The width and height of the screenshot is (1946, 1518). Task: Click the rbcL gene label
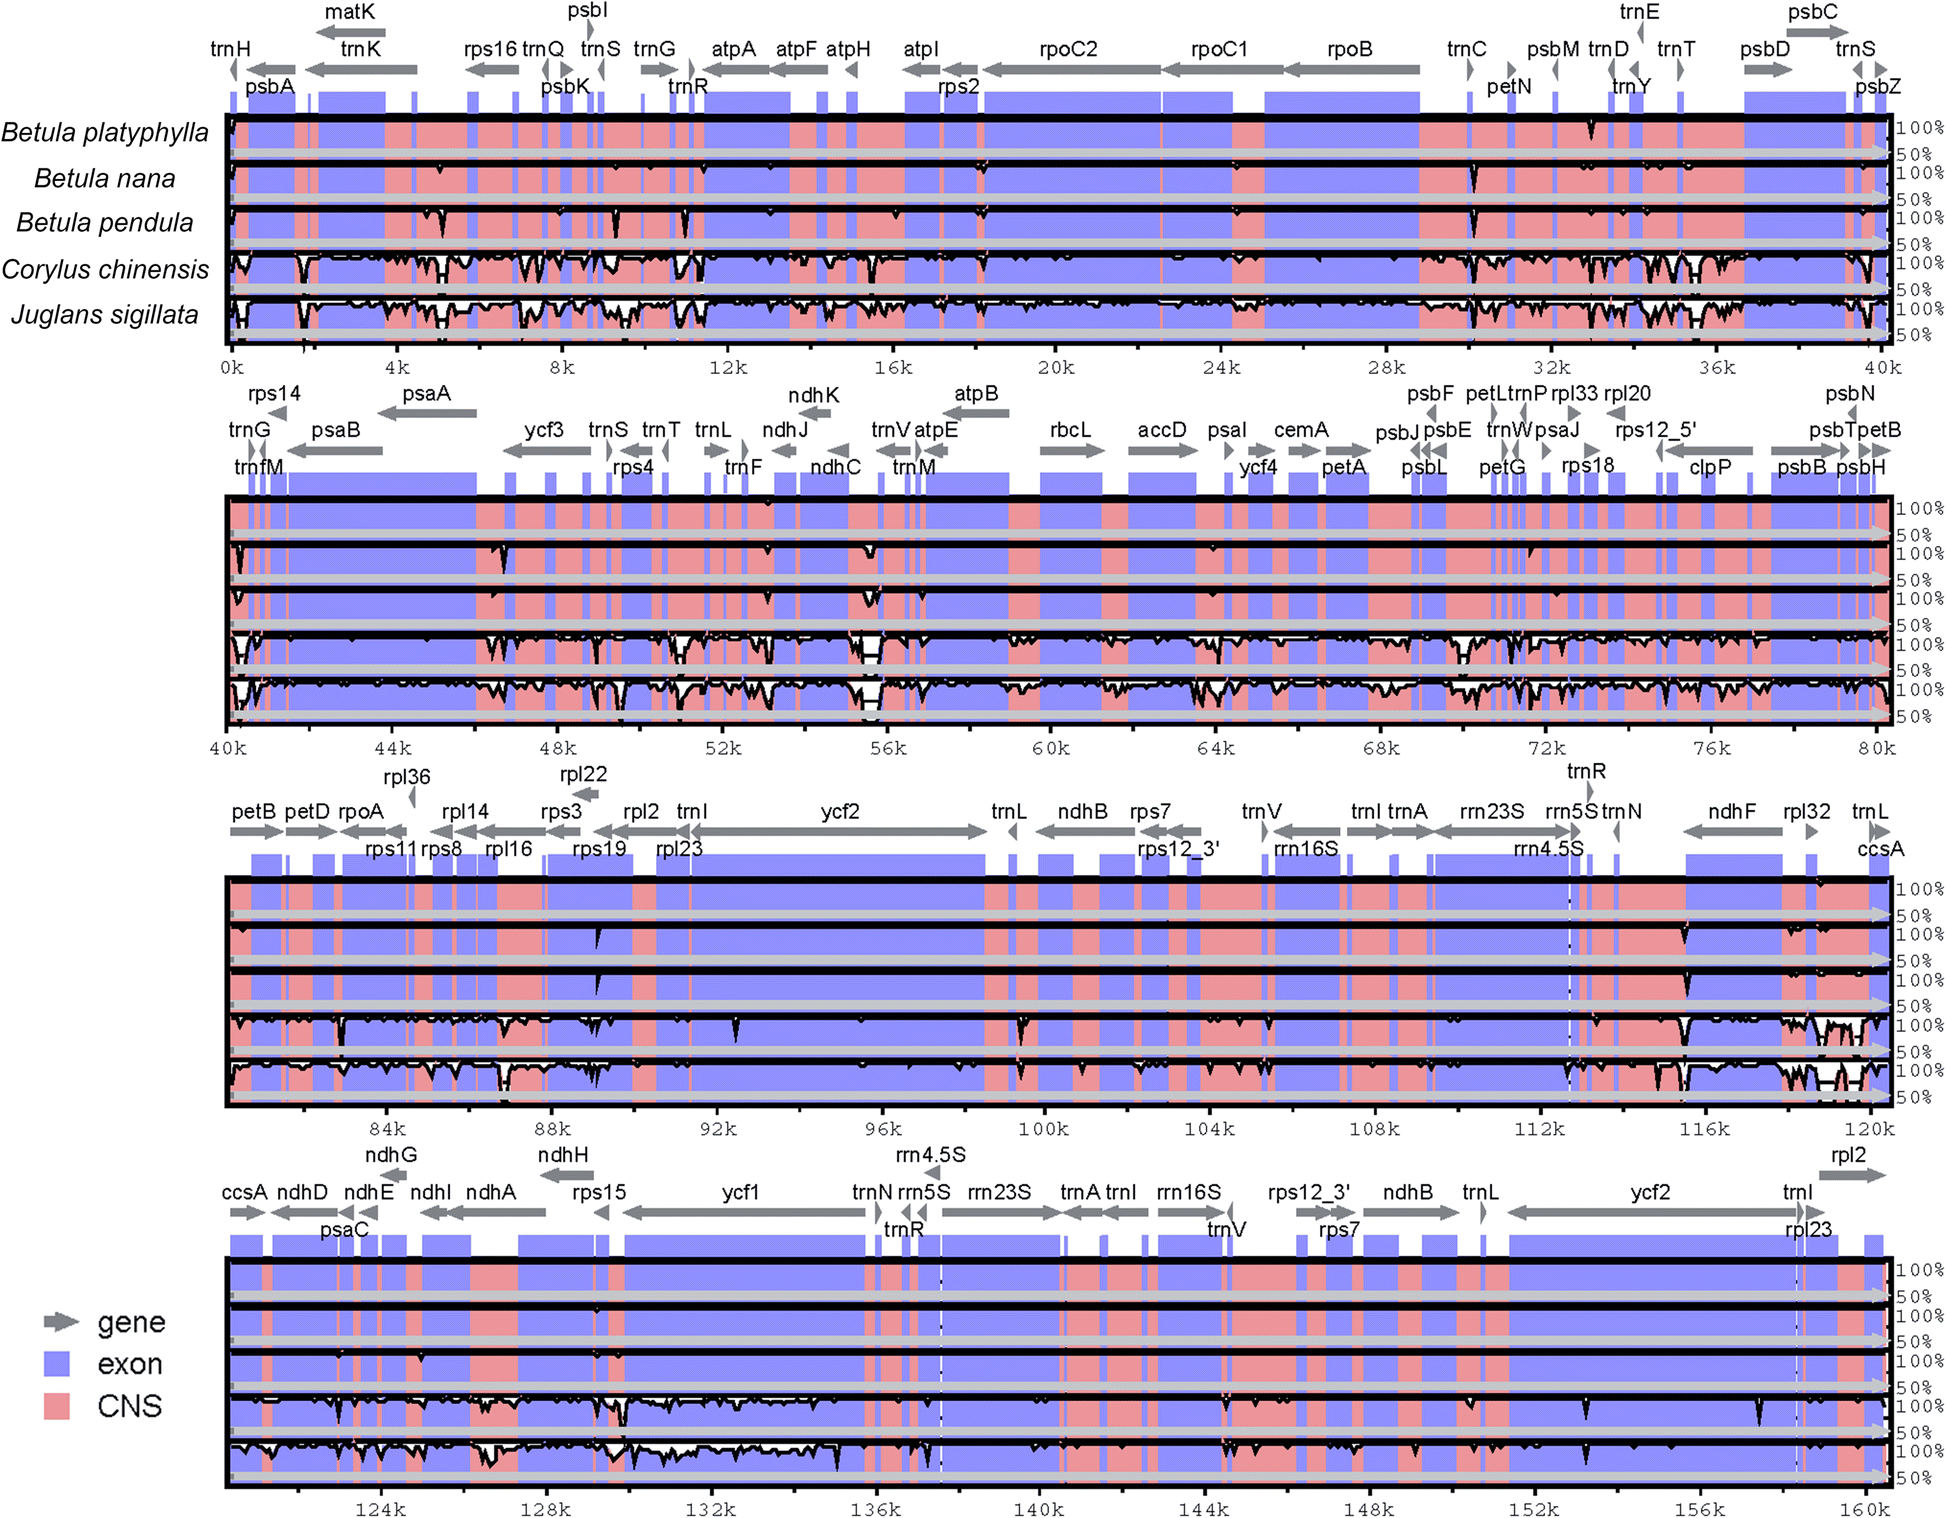[x=1070, y=430]
